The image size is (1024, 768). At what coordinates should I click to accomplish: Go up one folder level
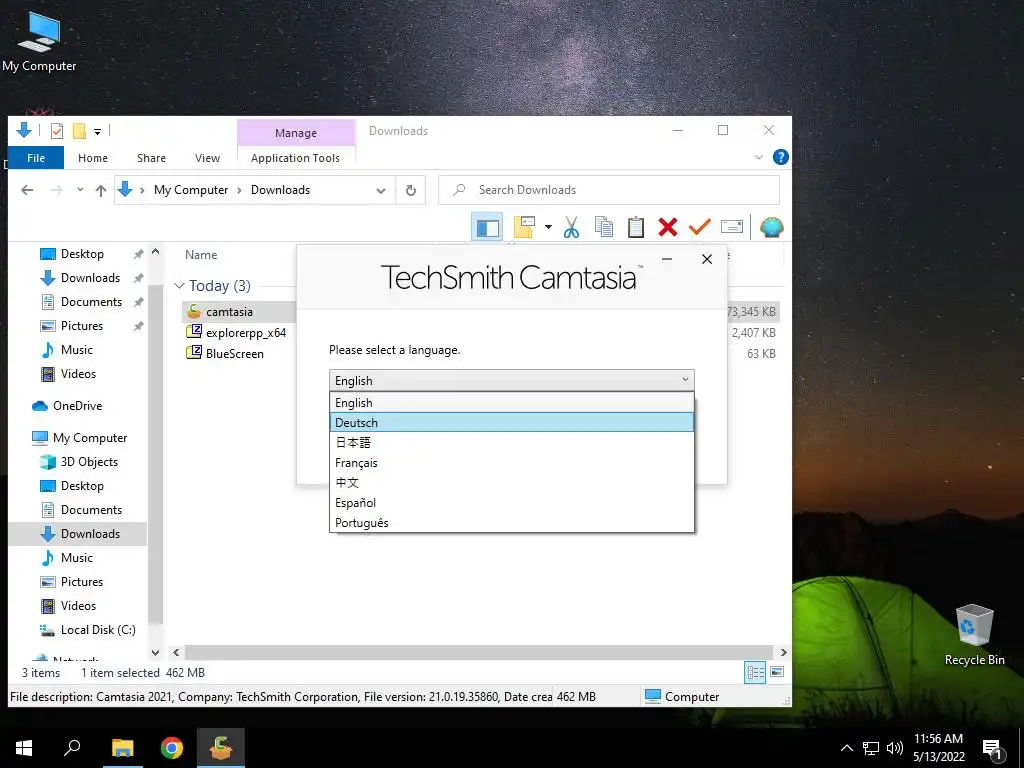(x=101, y=190)
